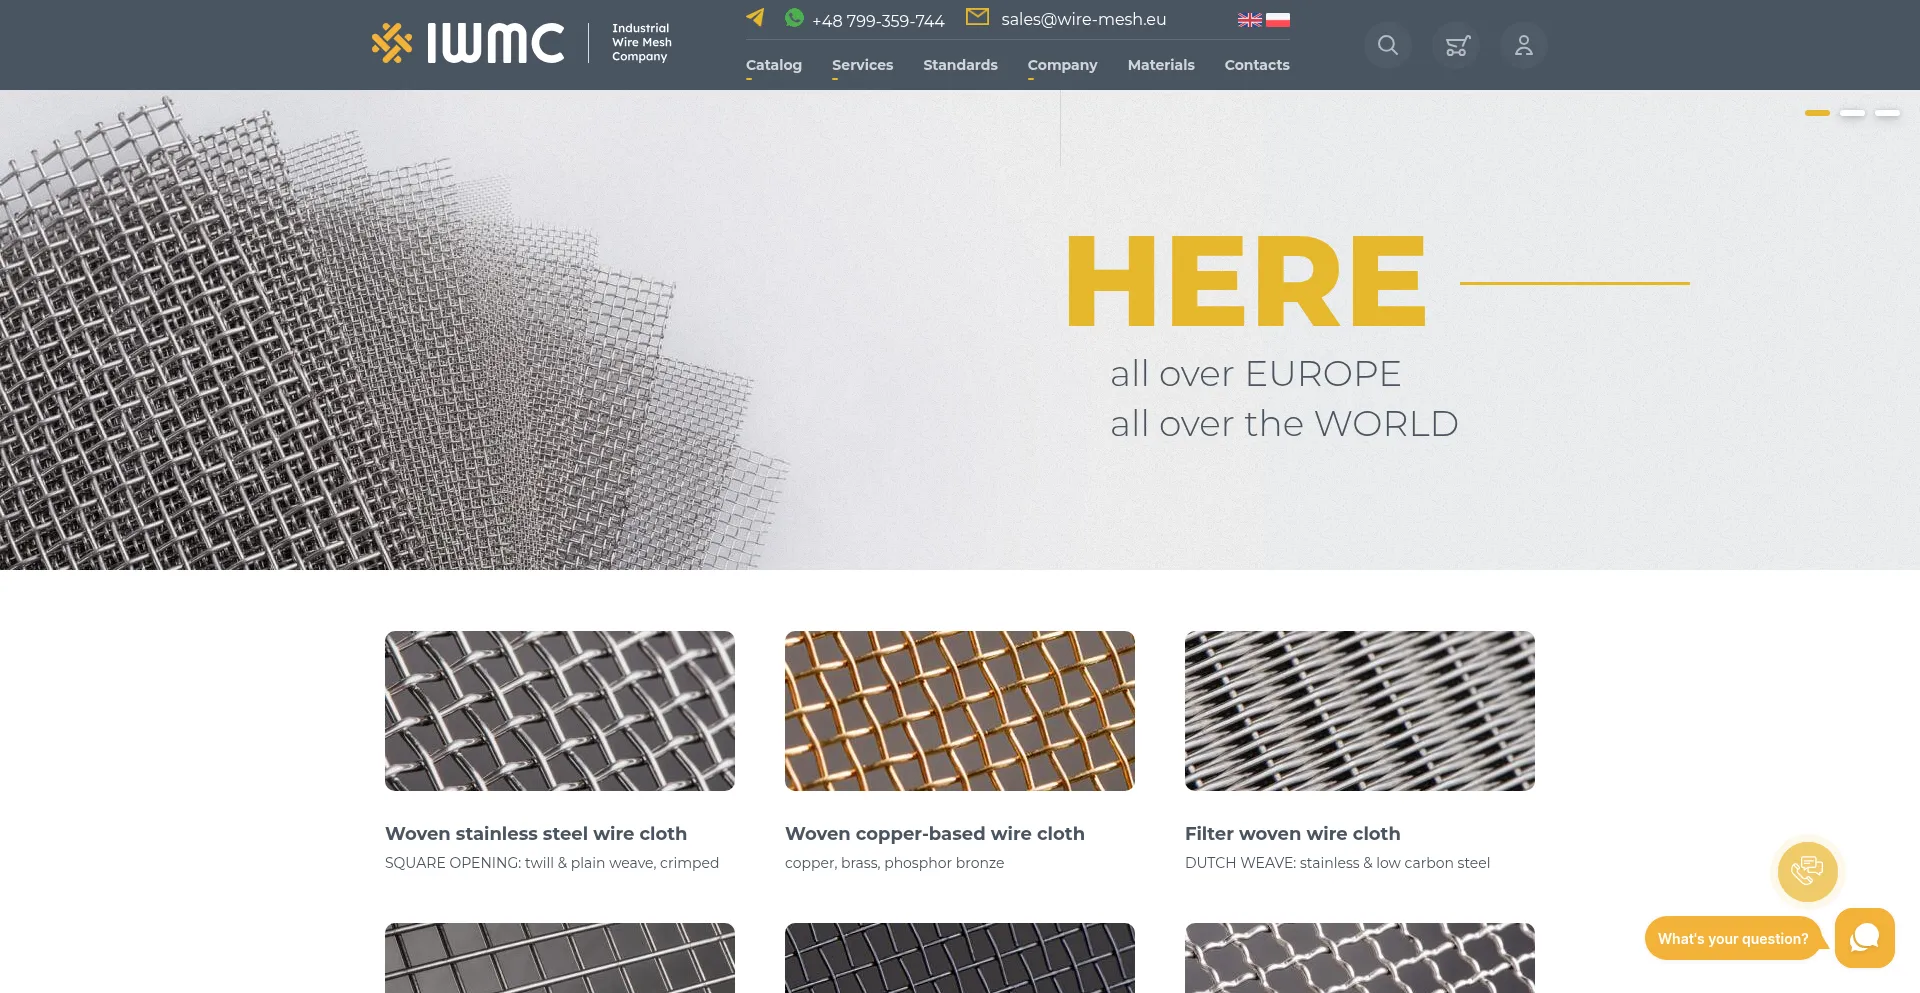
Task: Open the user account icon
Action: [x=1523, y=45]
